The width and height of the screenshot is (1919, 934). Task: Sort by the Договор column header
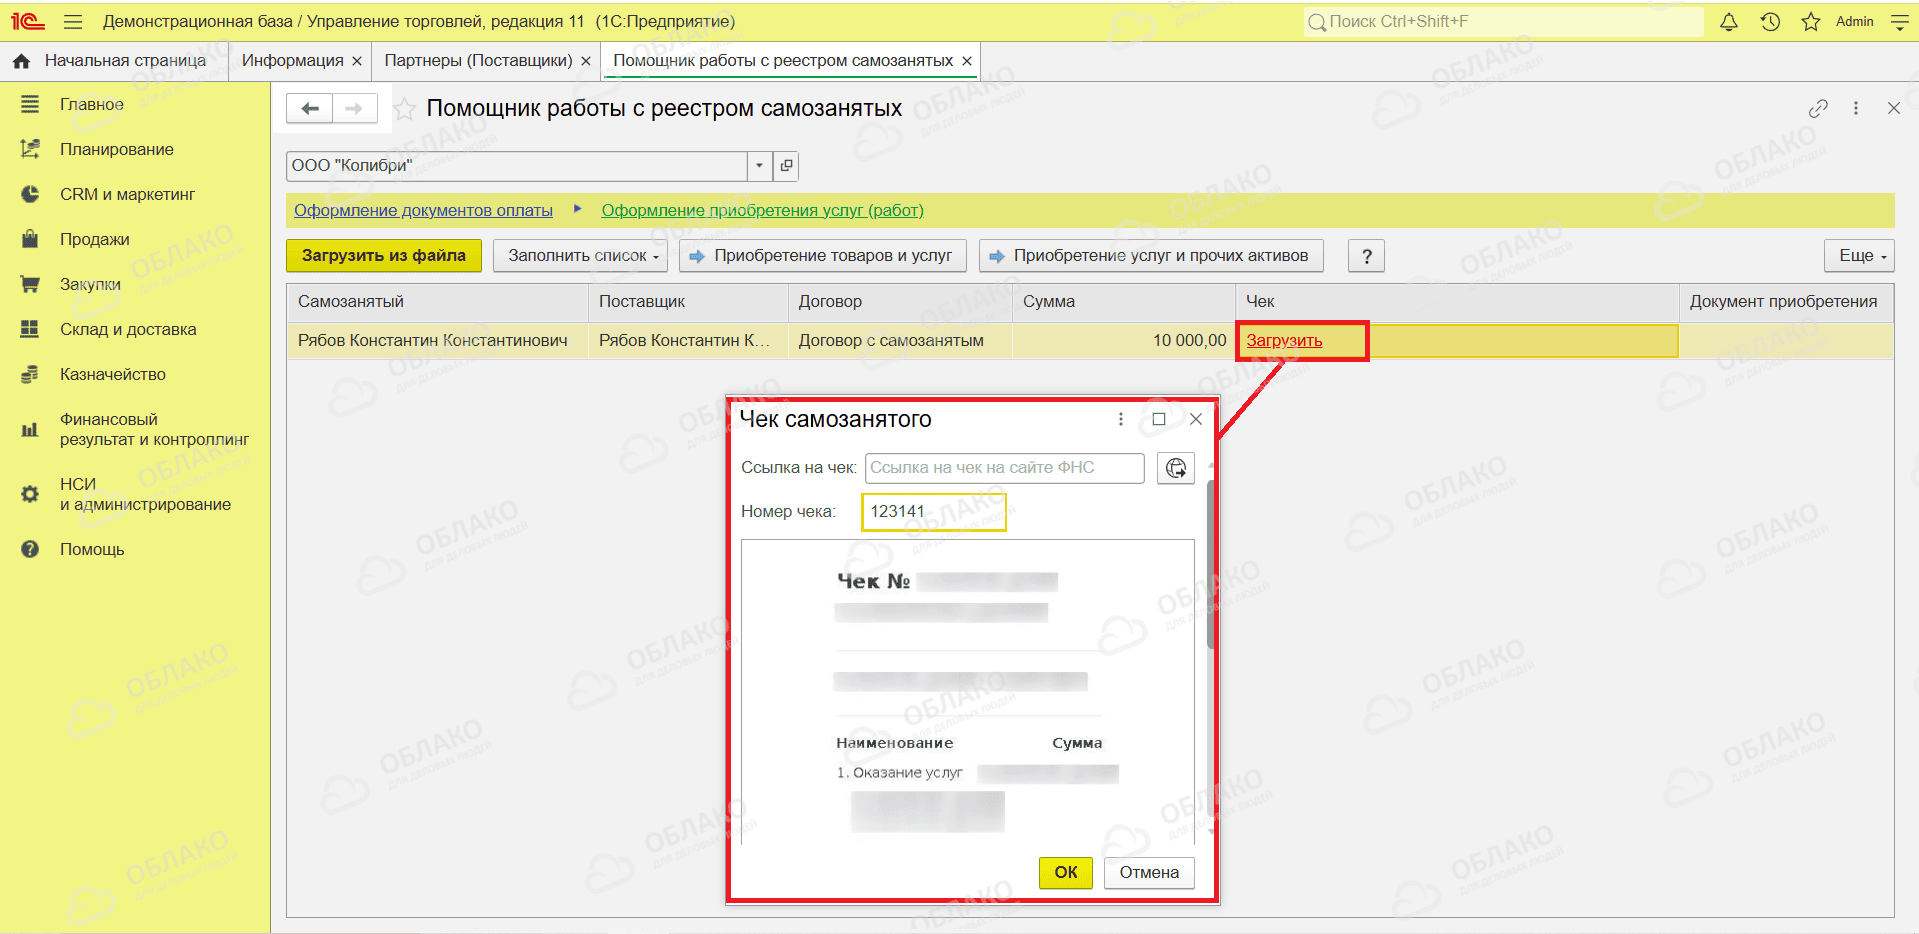click(x=901, y=302)
